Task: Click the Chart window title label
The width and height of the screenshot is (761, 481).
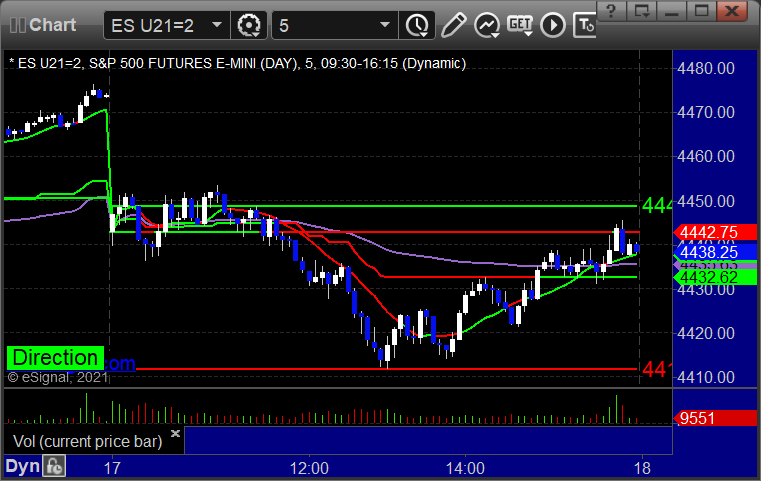Action: (x=52, y=25)
